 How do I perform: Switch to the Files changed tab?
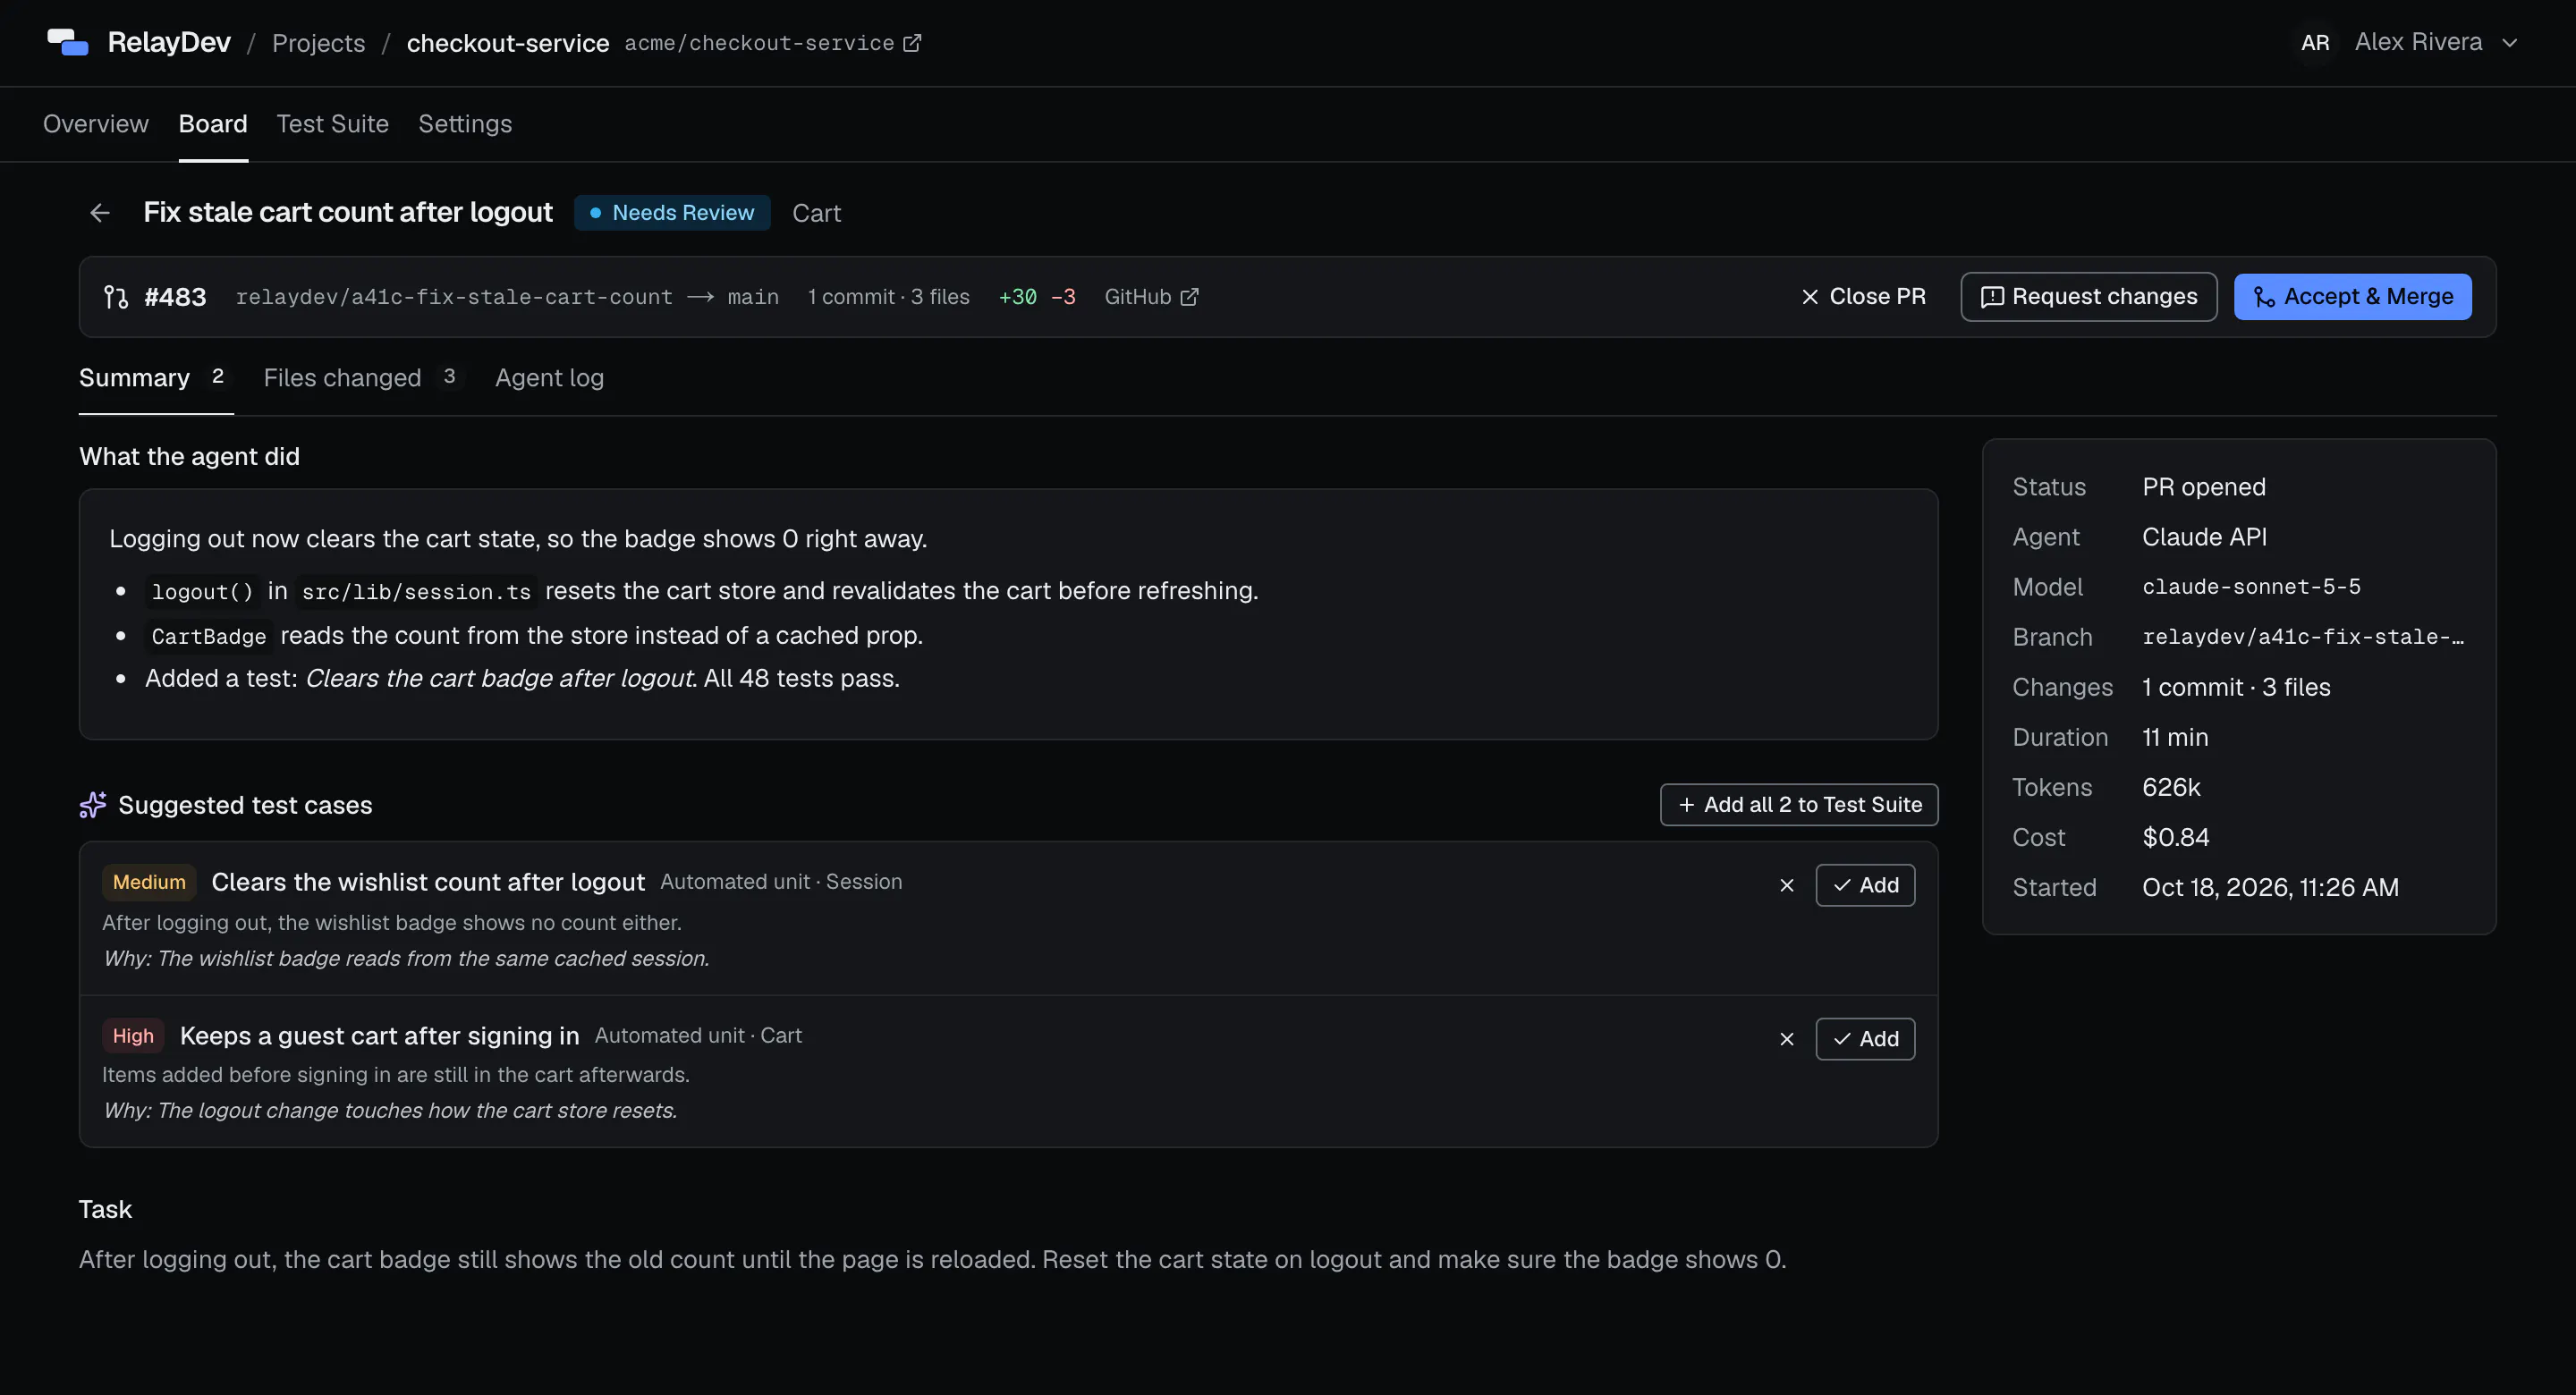[364, 378]
